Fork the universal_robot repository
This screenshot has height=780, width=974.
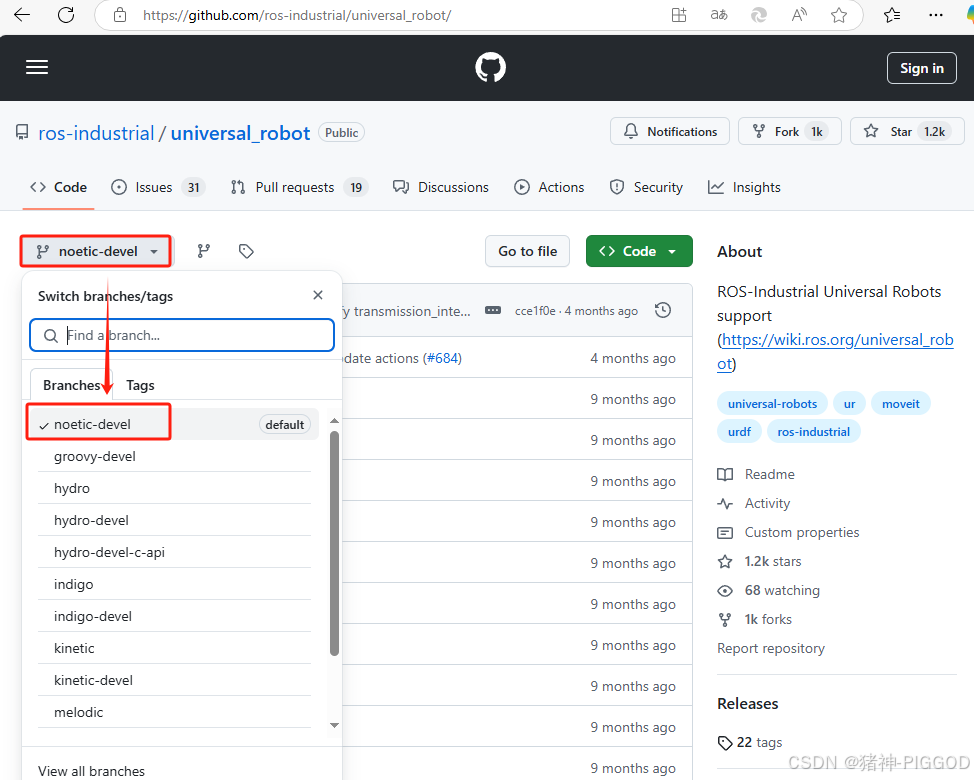click(x=790, y=131)
